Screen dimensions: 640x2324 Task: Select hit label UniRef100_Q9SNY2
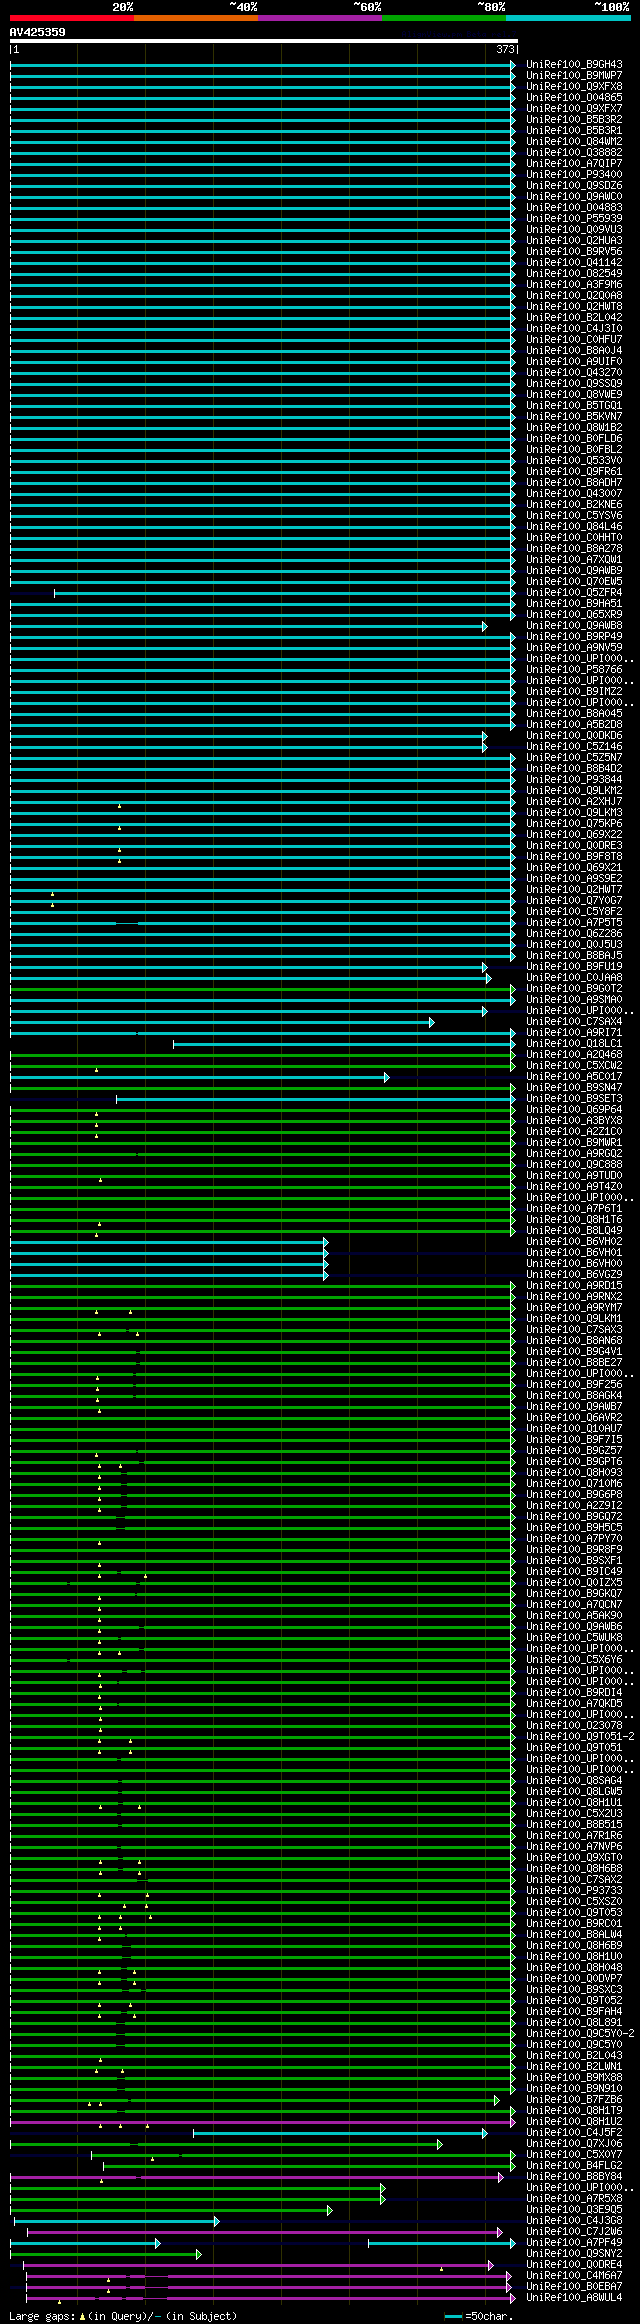tap(574, 2254)
